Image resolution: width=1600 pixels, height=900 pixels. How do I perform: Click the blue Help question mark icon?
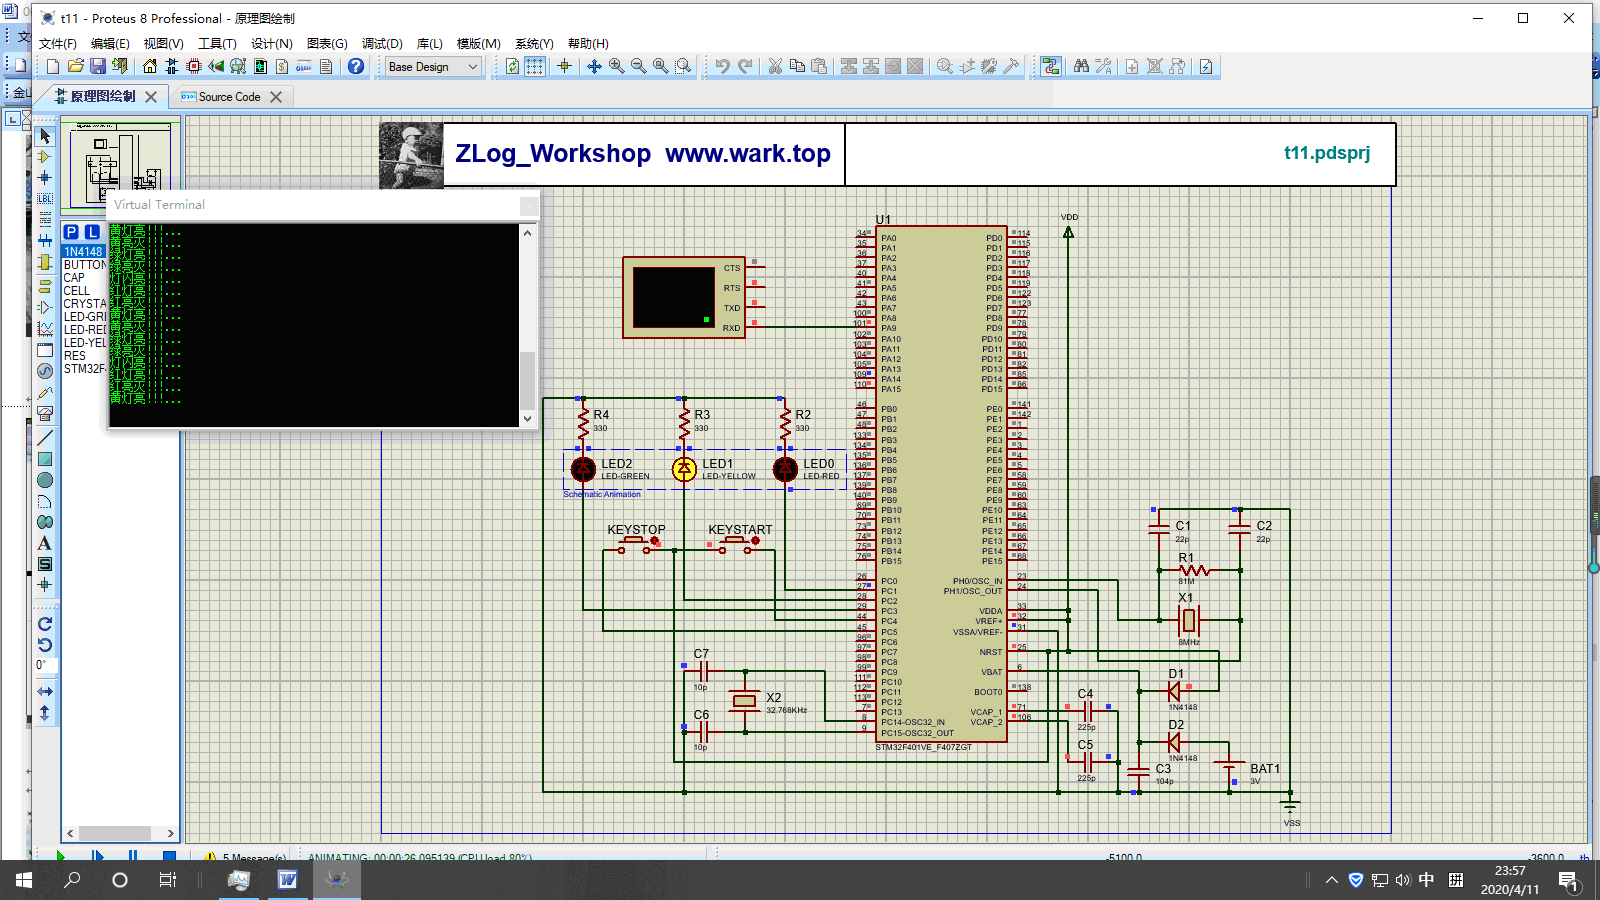[x=356, y=66]
